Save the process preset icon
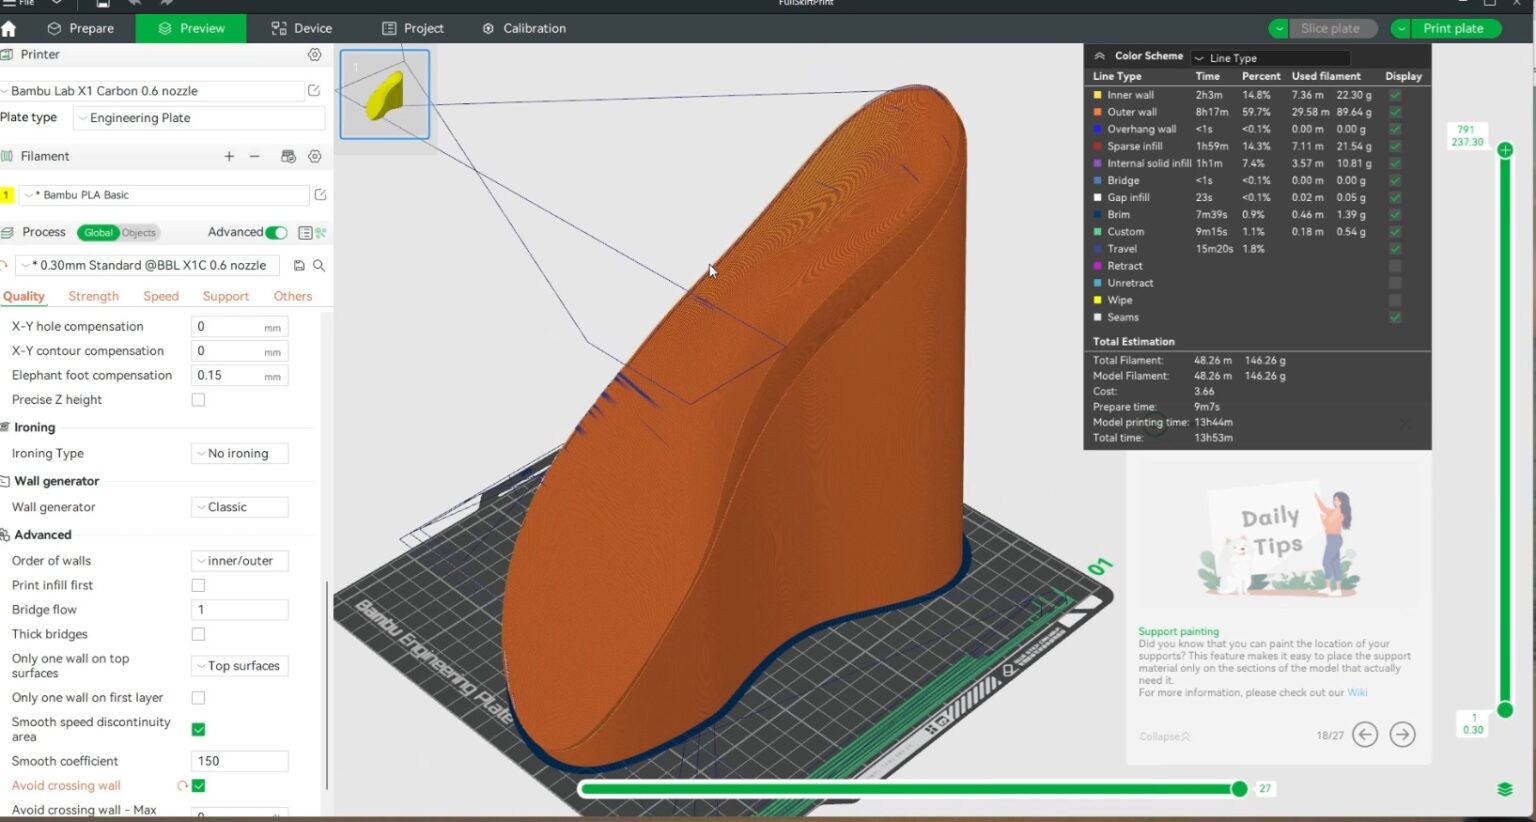Viewport: 1536px width, 822px height. (x=299, y=266)
